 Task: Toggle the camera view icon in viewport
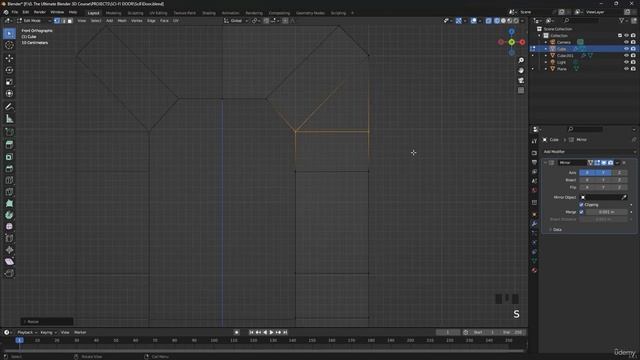click(521, 80)
